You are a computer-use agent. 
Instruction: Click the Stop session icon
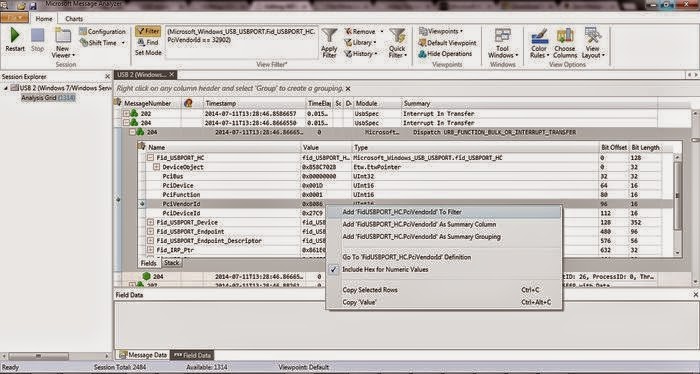point(38,35)
